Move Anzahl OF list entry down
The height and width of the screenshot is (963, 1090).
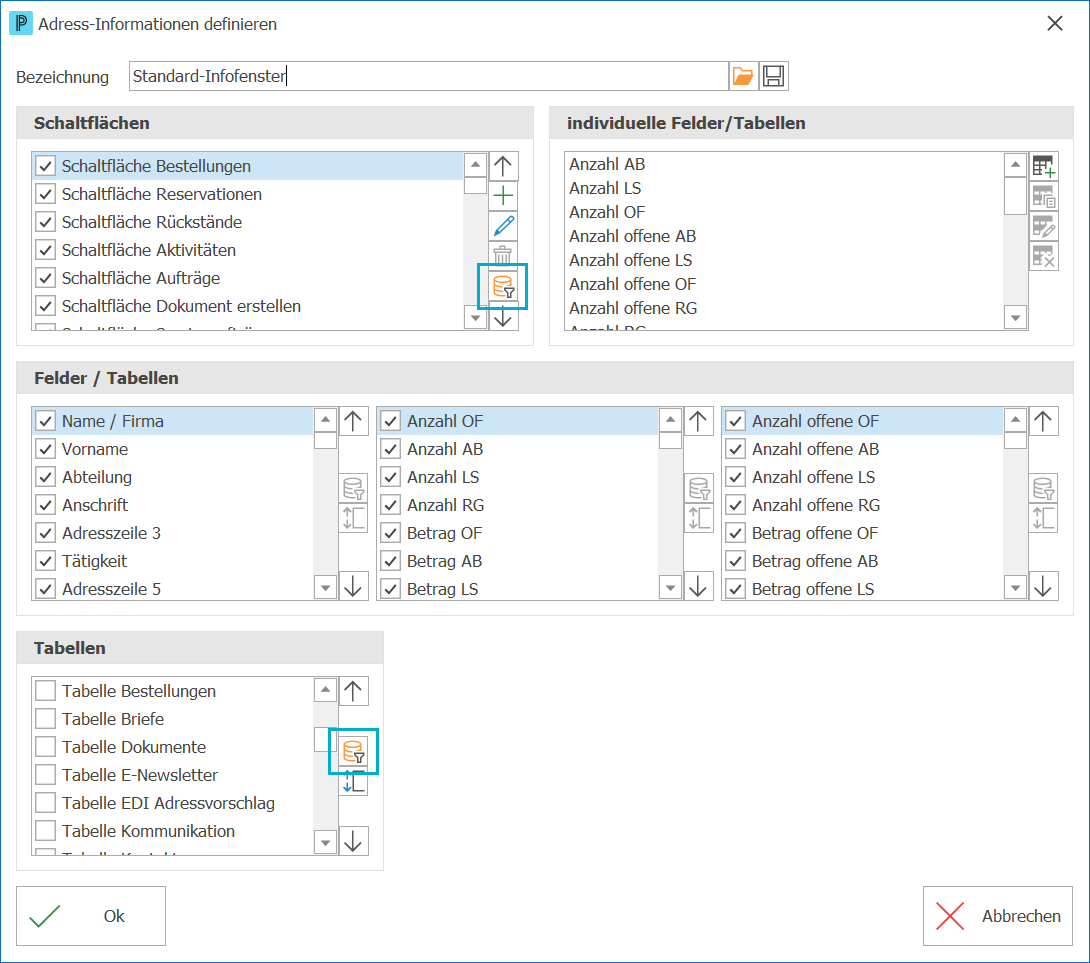coord(698,585)
